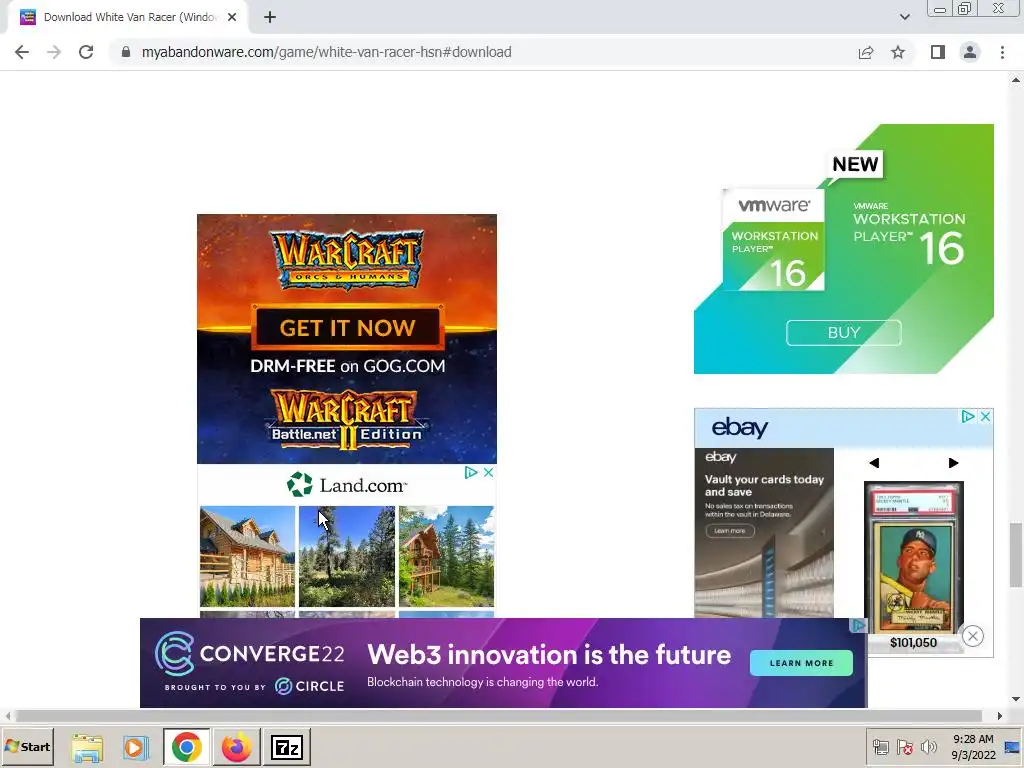Click the scroll down arrow

(x=1016, y=699)
